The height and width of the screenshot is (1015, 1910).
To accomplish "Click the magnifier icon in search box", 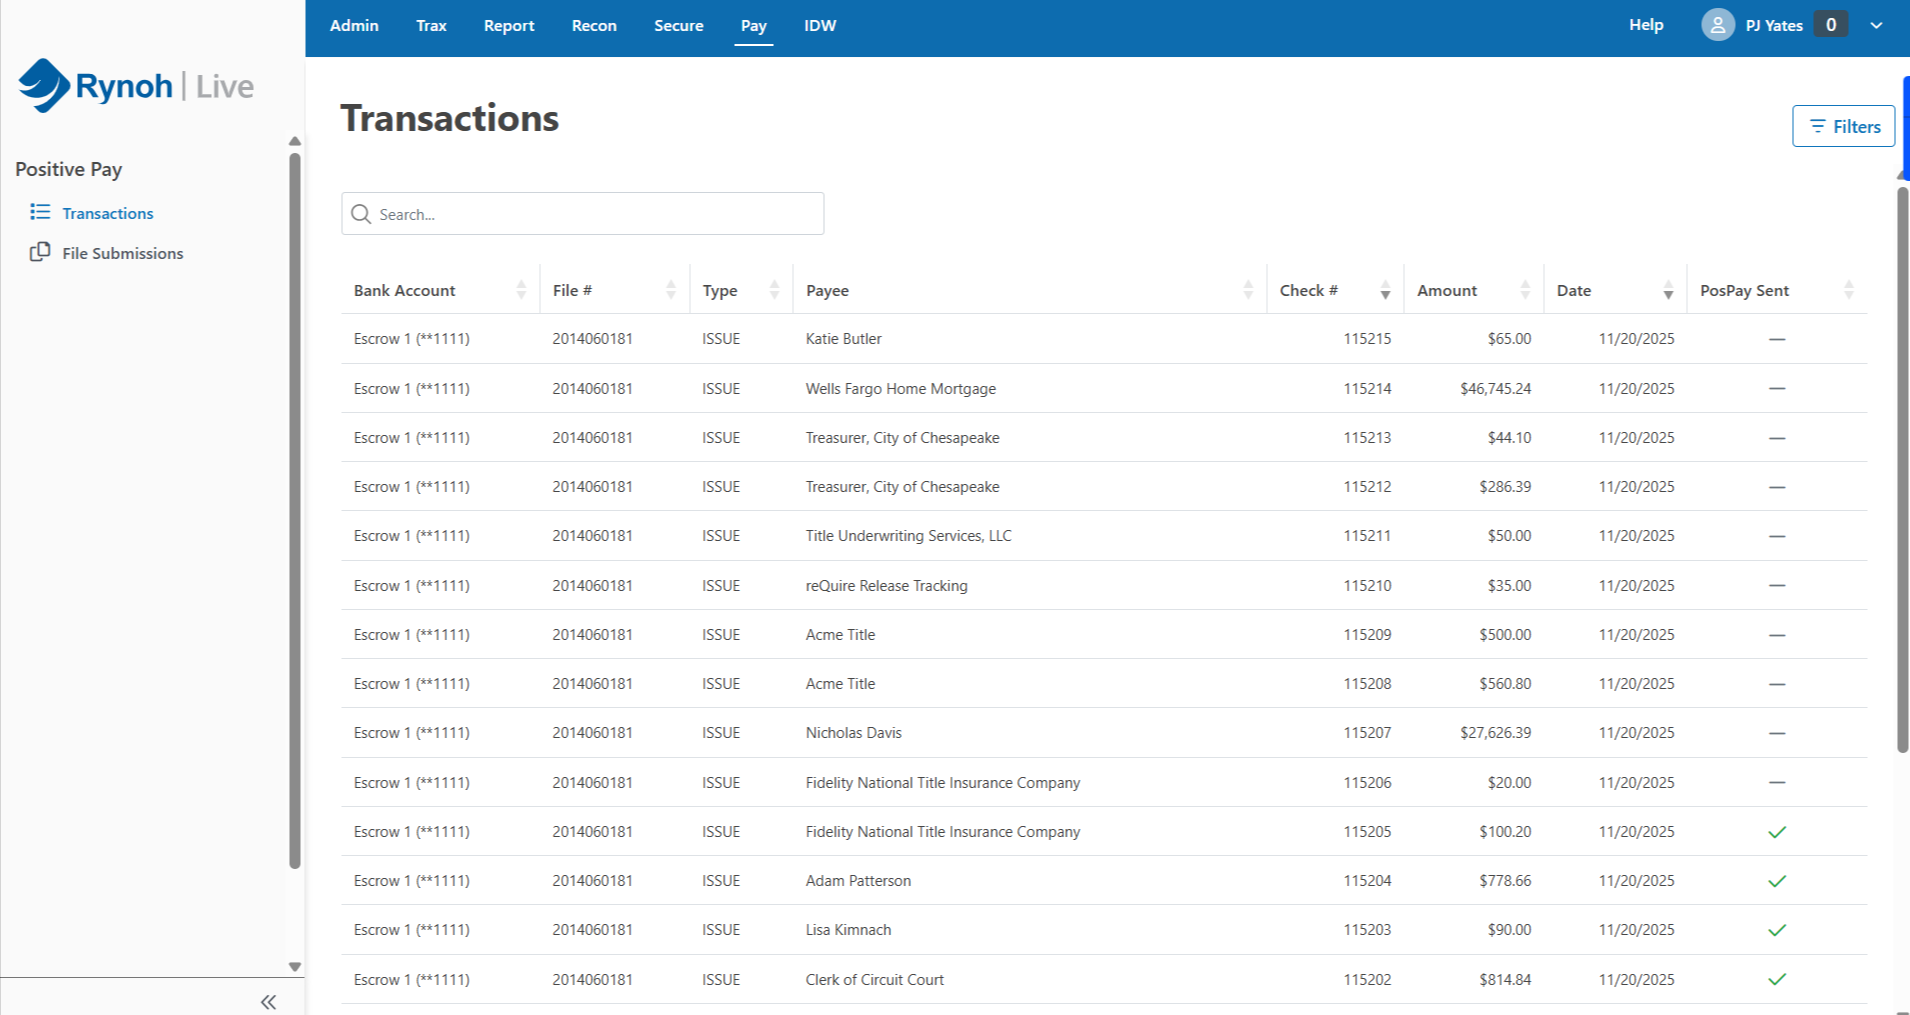I will (362, 214).
